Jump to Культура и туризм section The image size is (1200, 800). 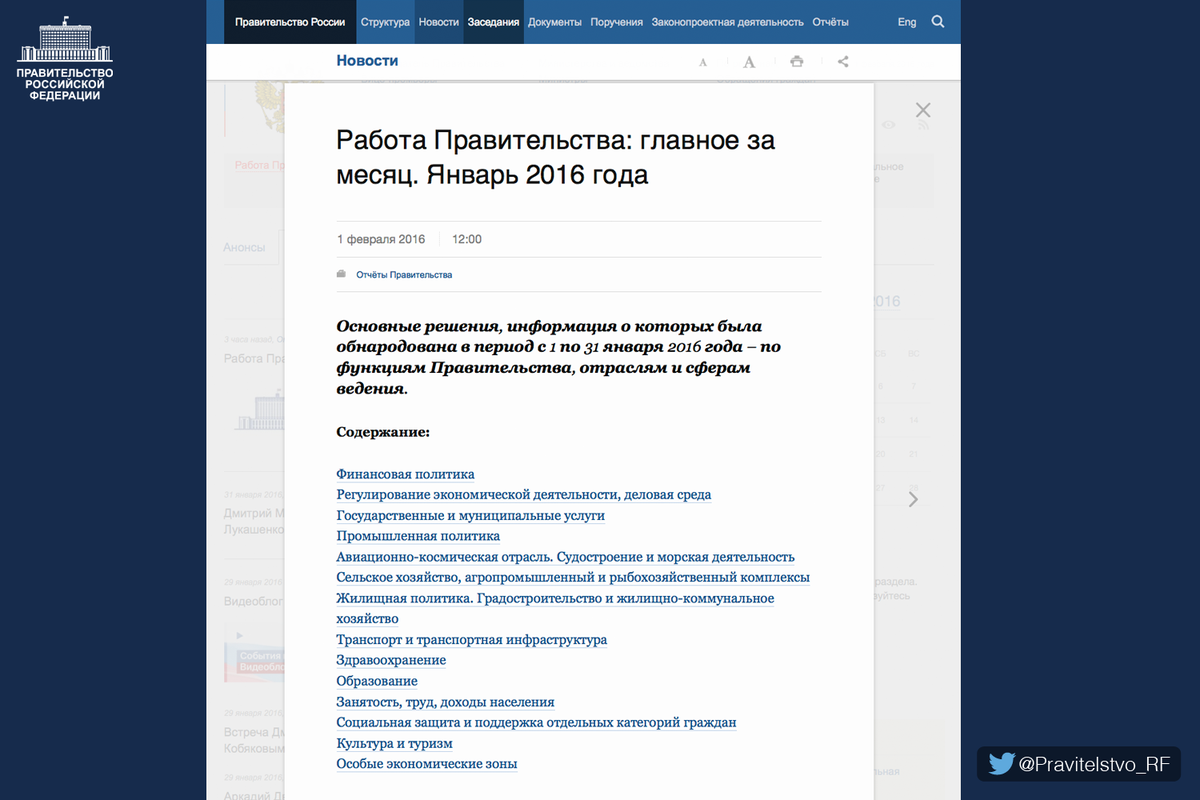[x=394, y=743]
